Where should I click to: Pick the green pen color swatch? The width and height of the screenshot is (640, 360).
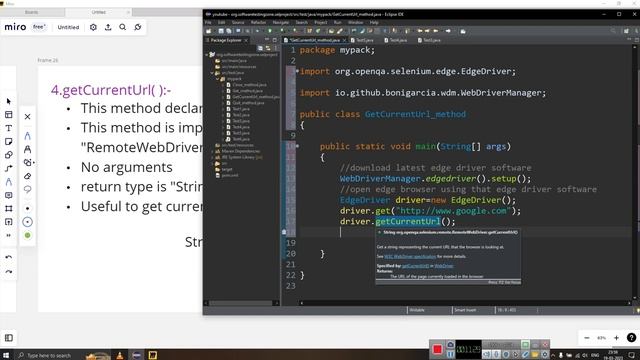[27, 236]
